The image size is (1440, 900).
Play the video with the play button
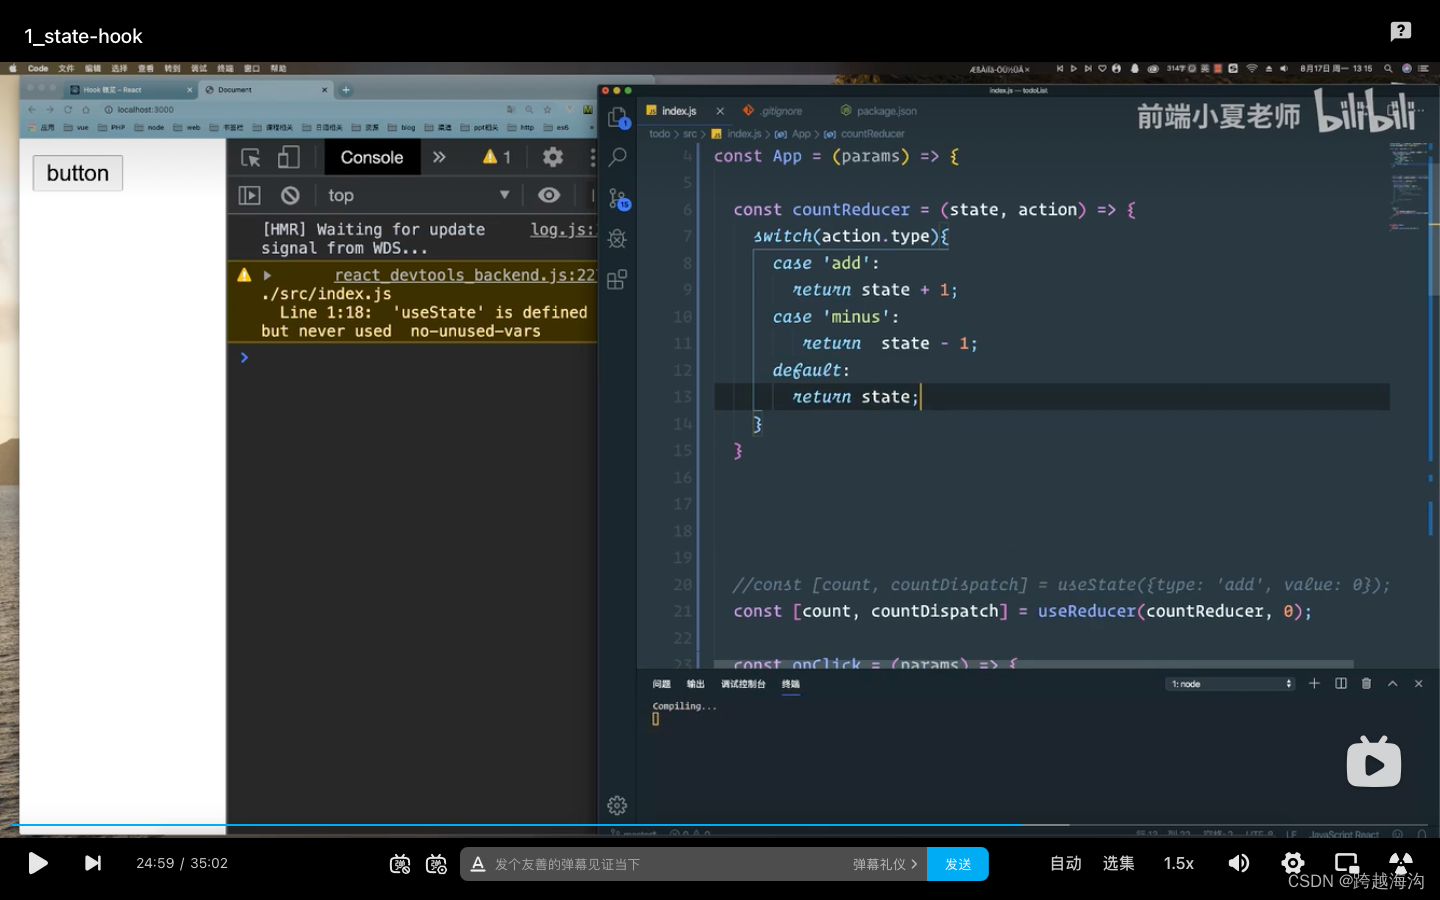(x=38, y=863)
